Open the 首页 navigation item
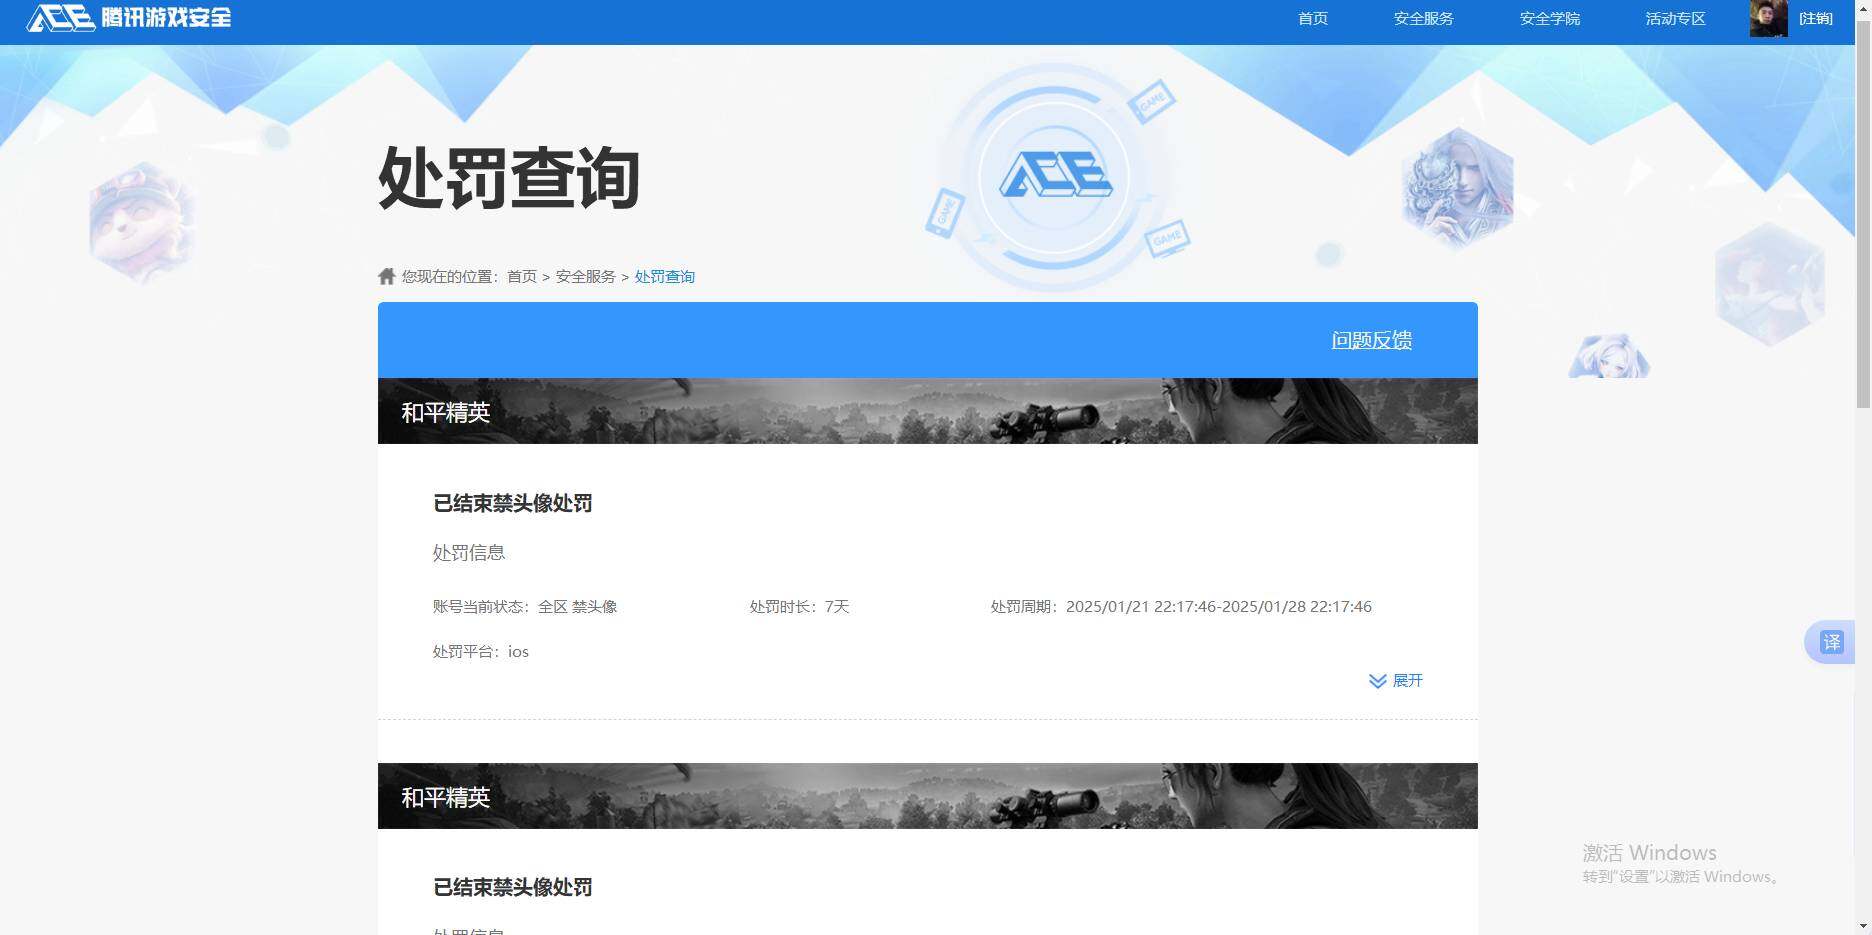The image size is (1872, 935). (1312, 18)
